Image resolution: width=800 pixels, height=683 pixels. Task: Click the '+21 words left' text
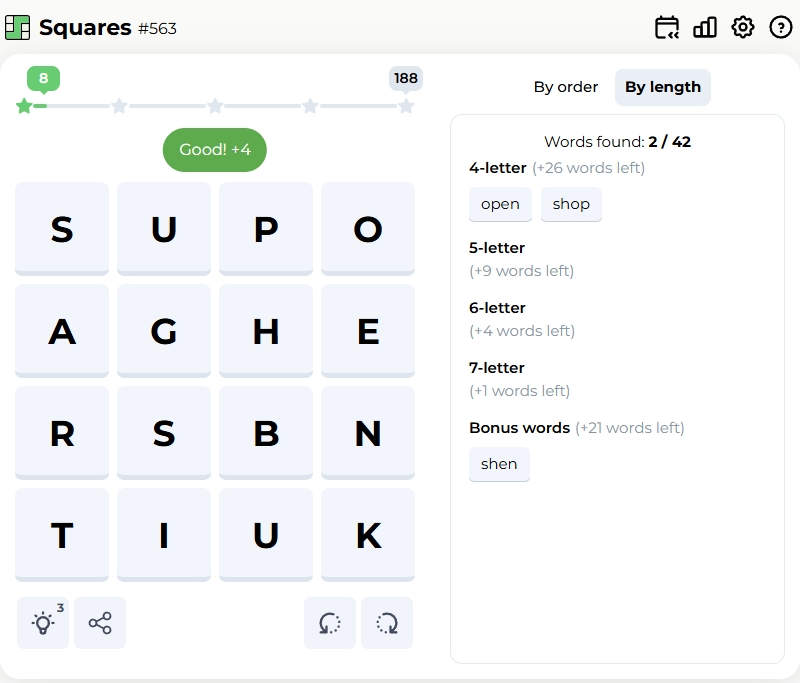click(630, 428)
